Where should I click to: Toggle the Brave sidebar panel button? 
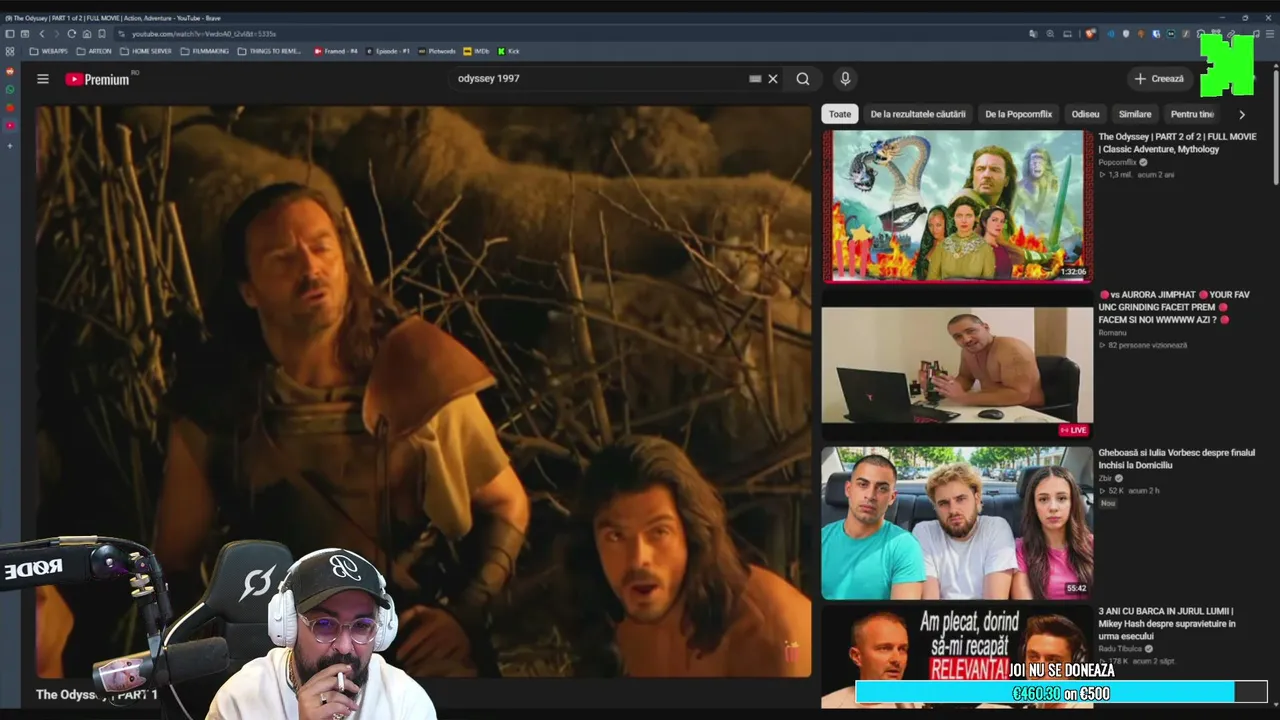point(10,34)
